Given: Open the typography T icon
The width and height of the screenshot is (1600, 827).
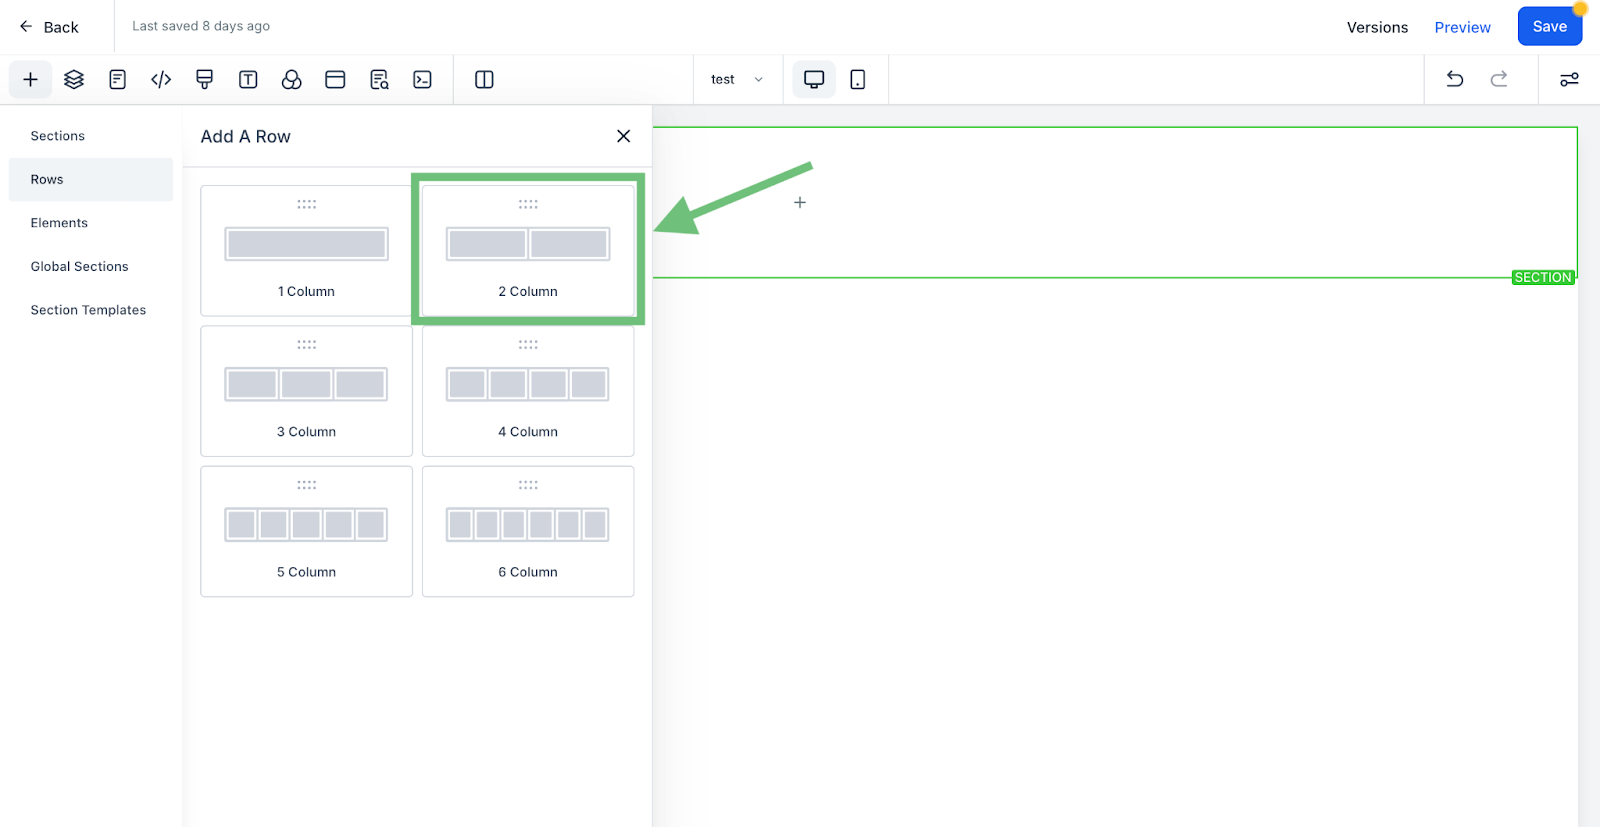Looking at the screenshot, I should pyautogui.click(x=248, y=80).
